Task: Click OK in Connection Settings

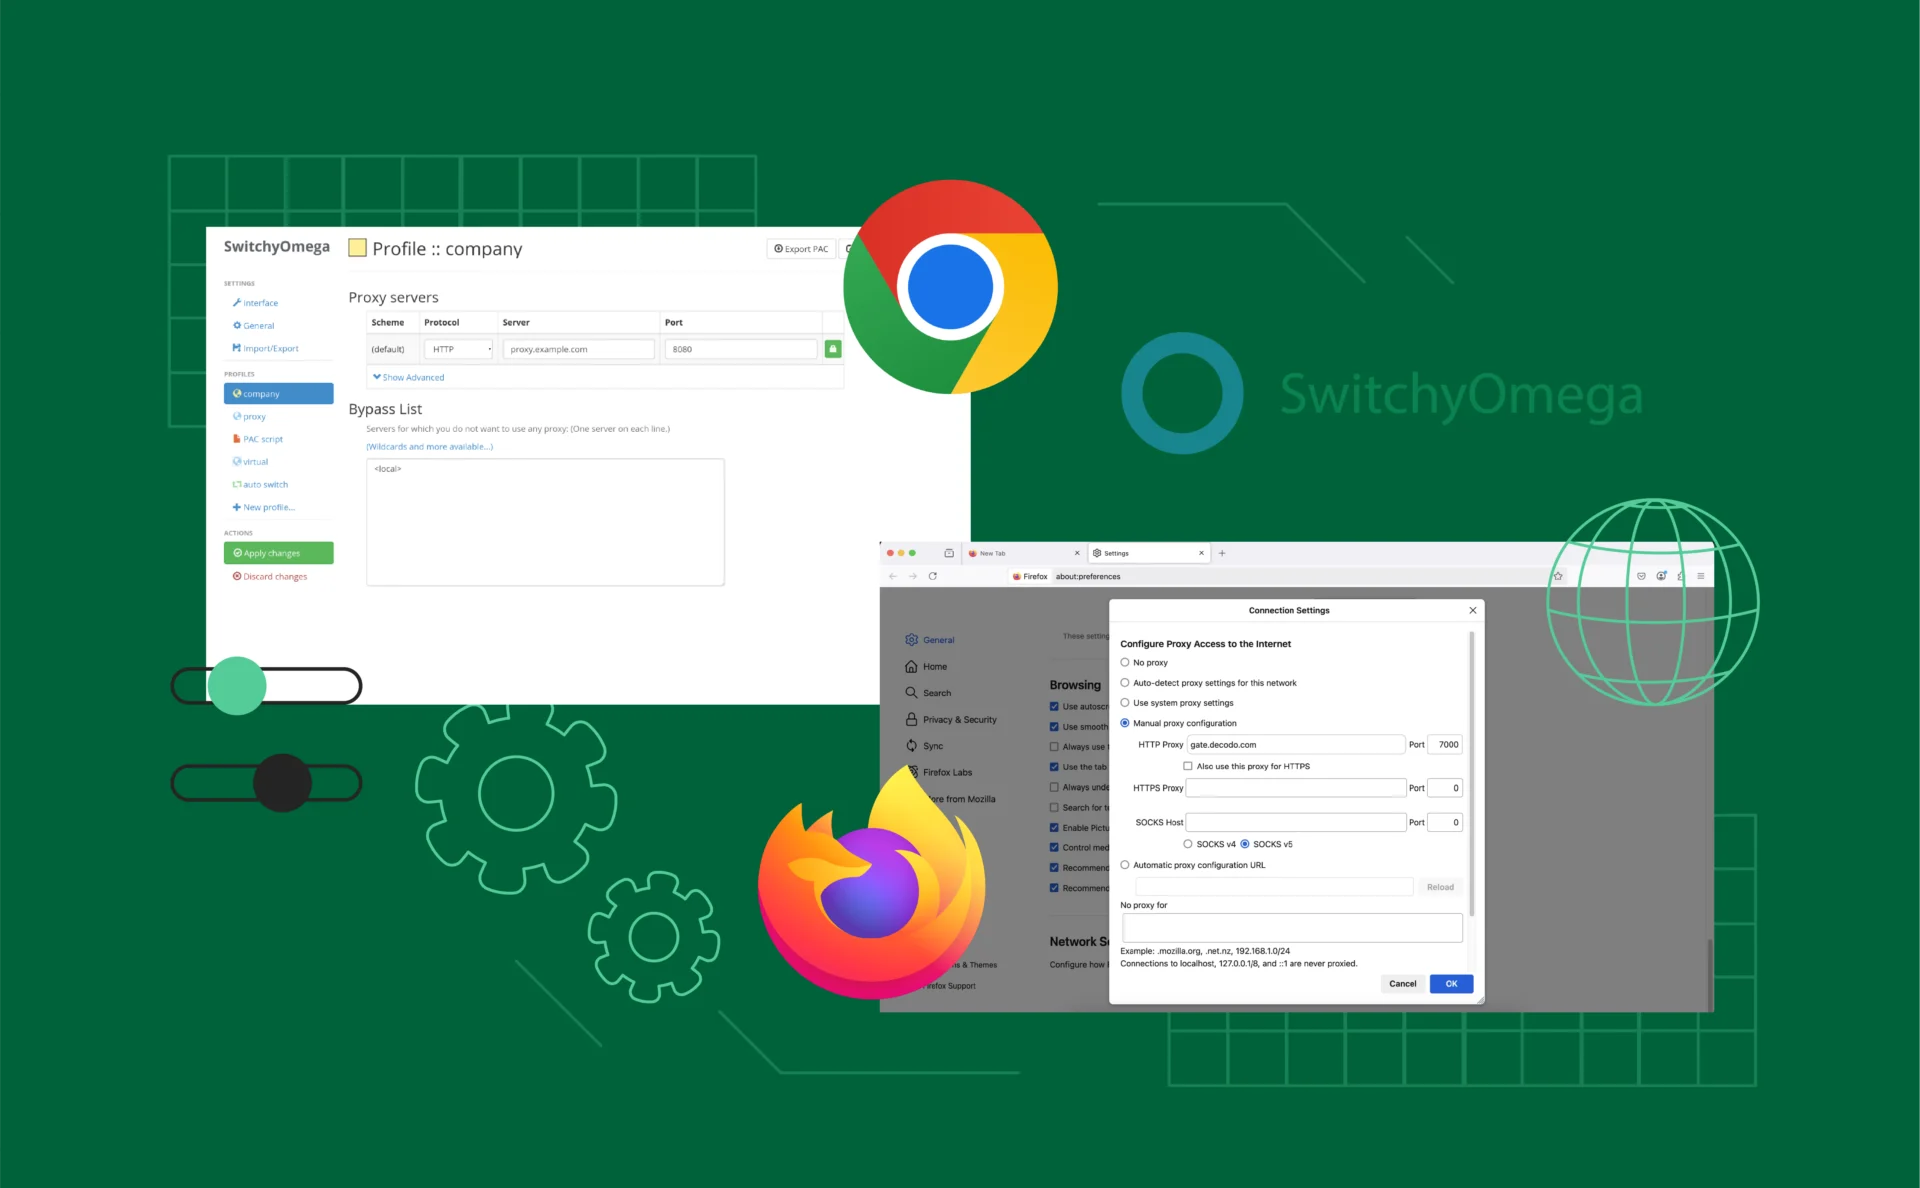Action: coord(1451,984)
